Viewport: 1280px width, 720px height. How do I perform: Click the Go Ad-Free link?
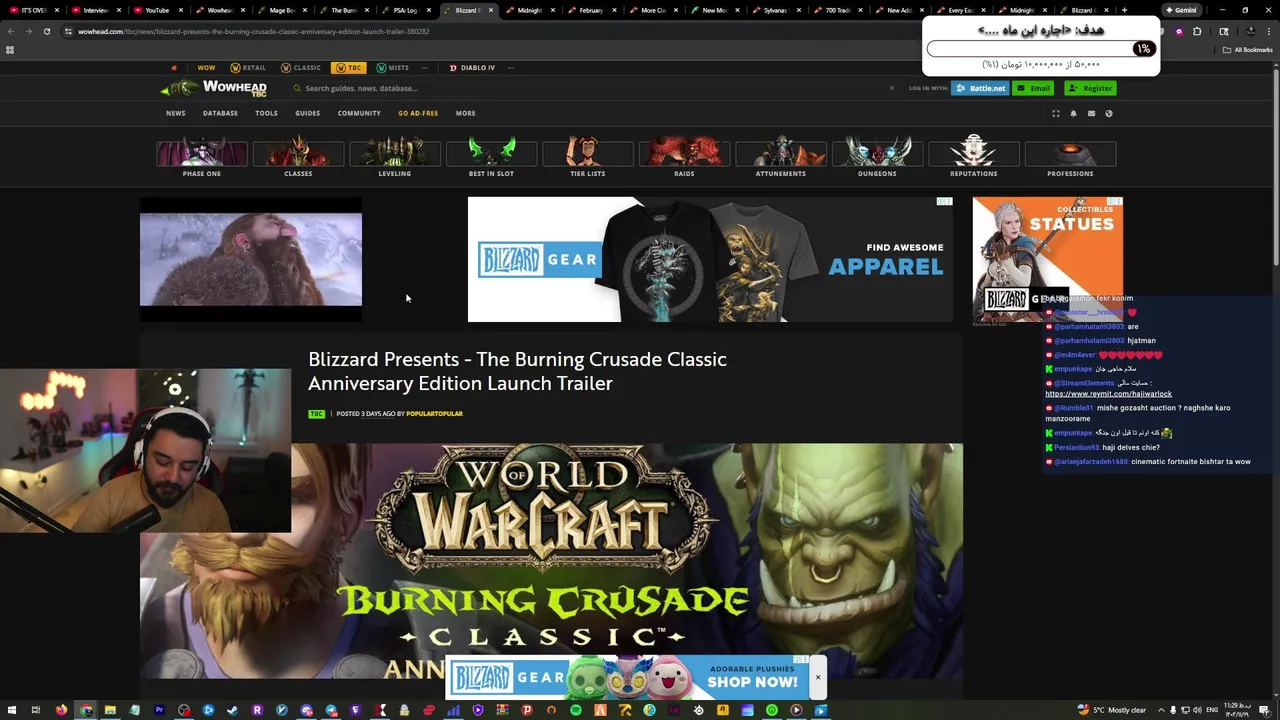(x=418, y=113)
